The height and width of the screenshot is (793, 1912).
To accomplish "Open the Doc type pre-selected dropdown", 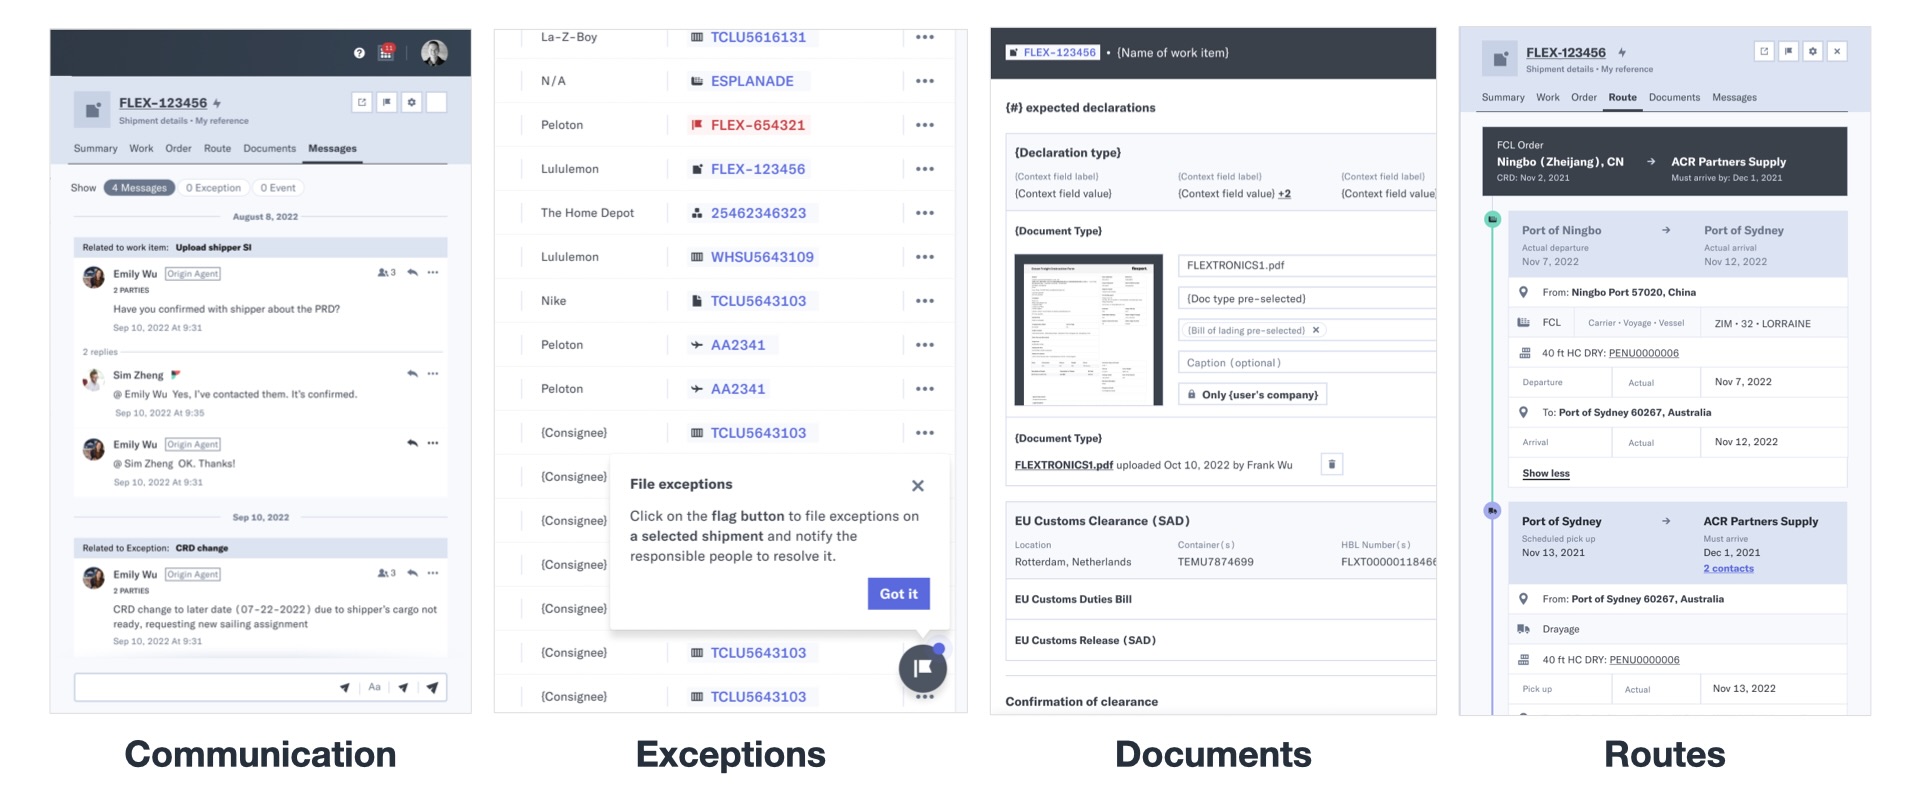I will [x=1307, y=299].
